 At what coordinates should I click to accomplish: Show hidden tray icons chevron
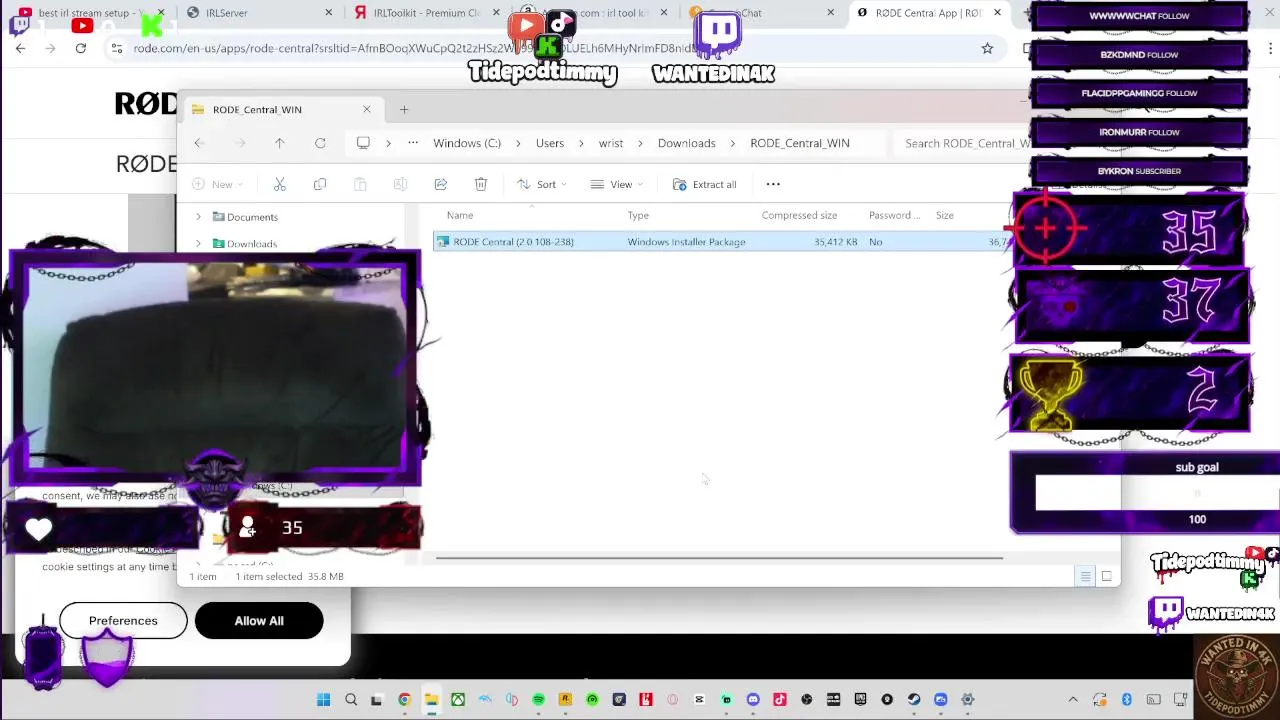click(x=1073, y=700)
